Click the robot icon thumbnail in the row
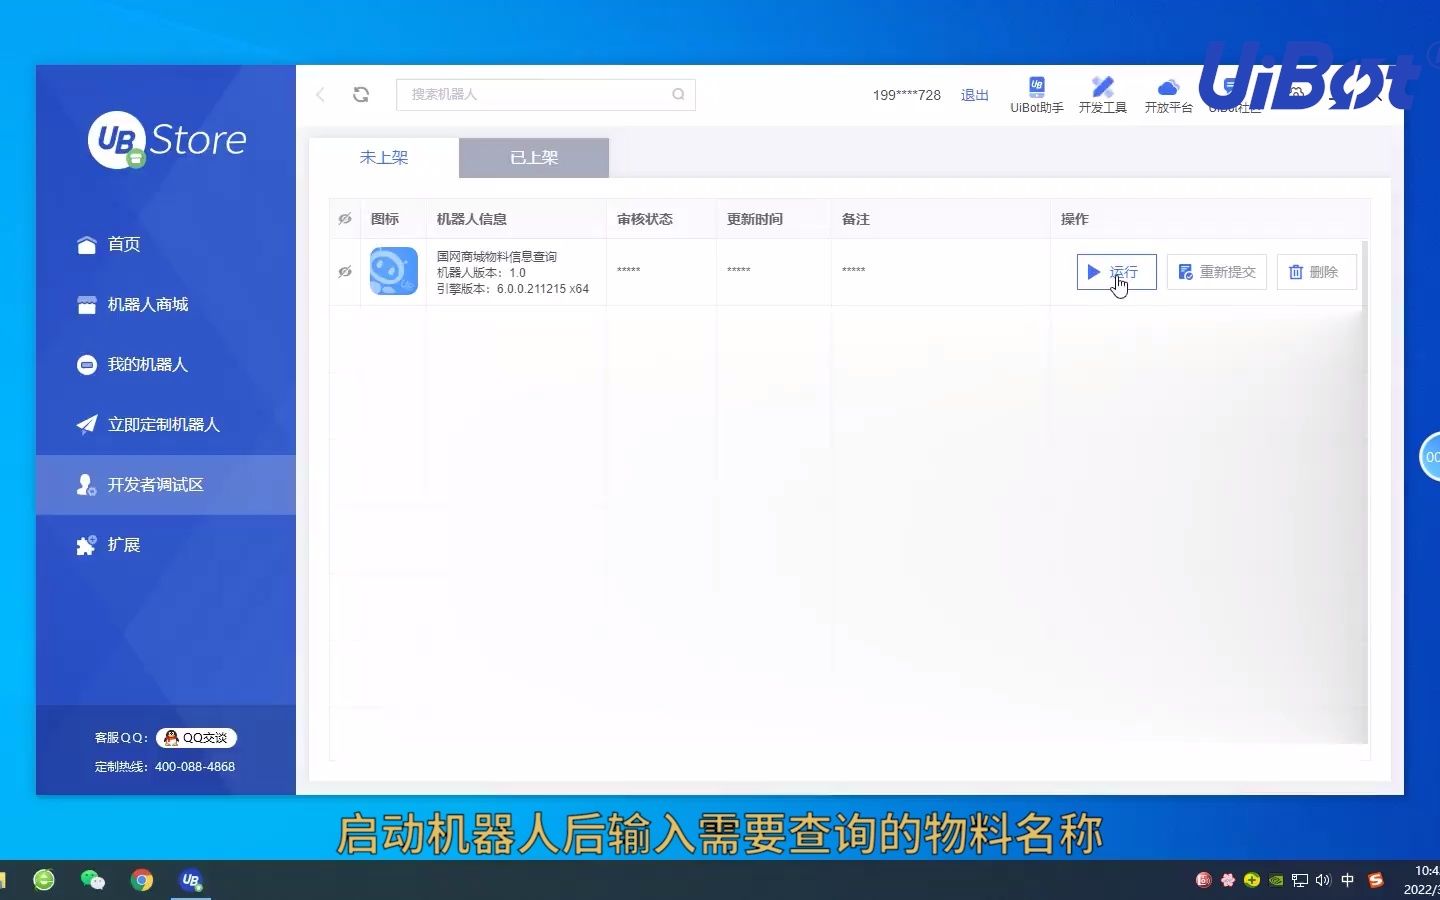 [x=394, y=271]
